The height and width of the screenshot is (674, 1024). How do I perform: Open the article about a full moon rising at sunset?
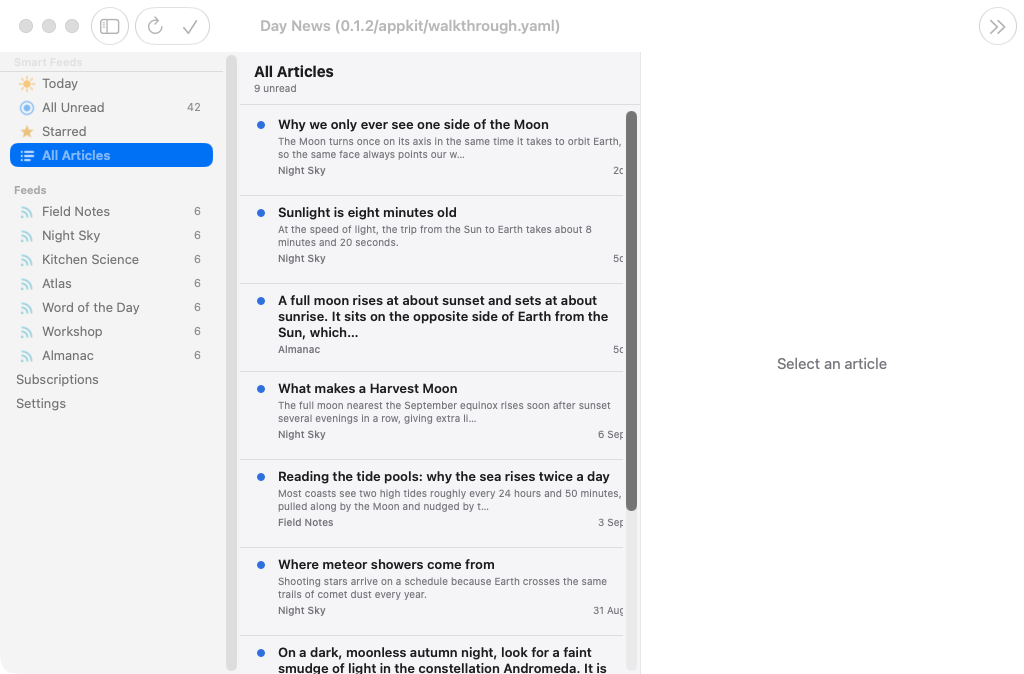tap(432, 328)
